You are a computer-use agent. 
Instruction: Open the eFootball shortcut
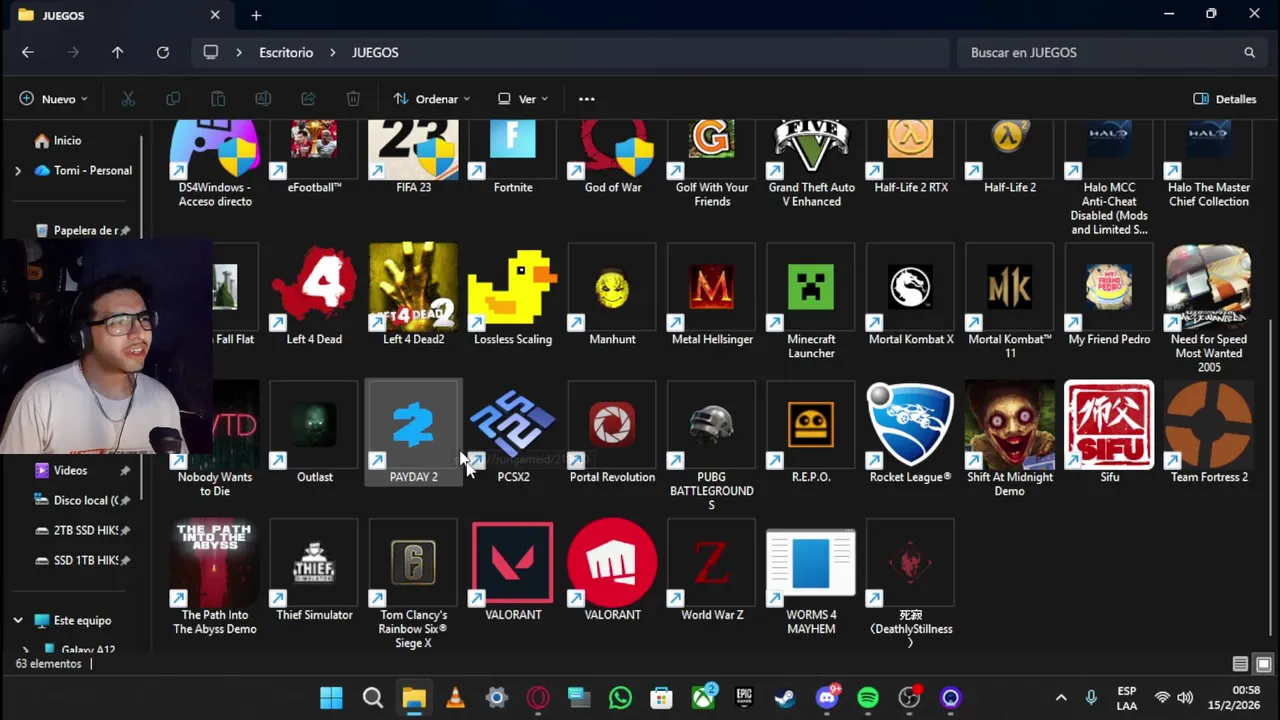tap(314, 150)
